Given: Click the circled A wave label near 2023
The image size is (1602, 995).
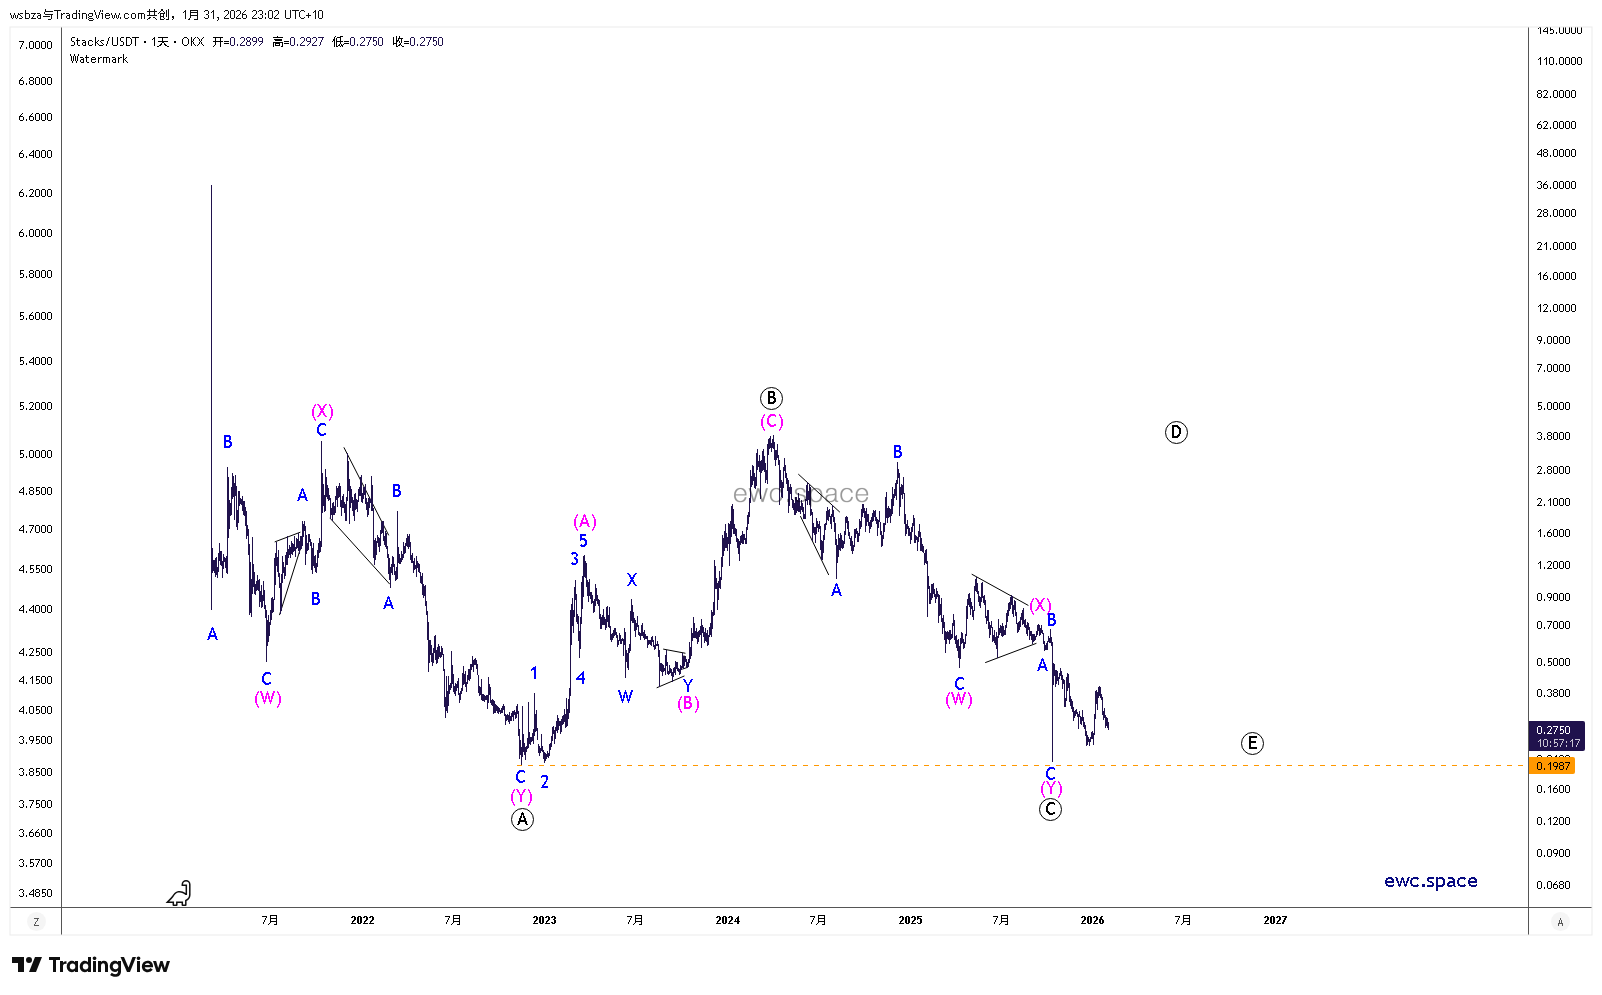Looking at the screenshot, I should pos(522,819).
